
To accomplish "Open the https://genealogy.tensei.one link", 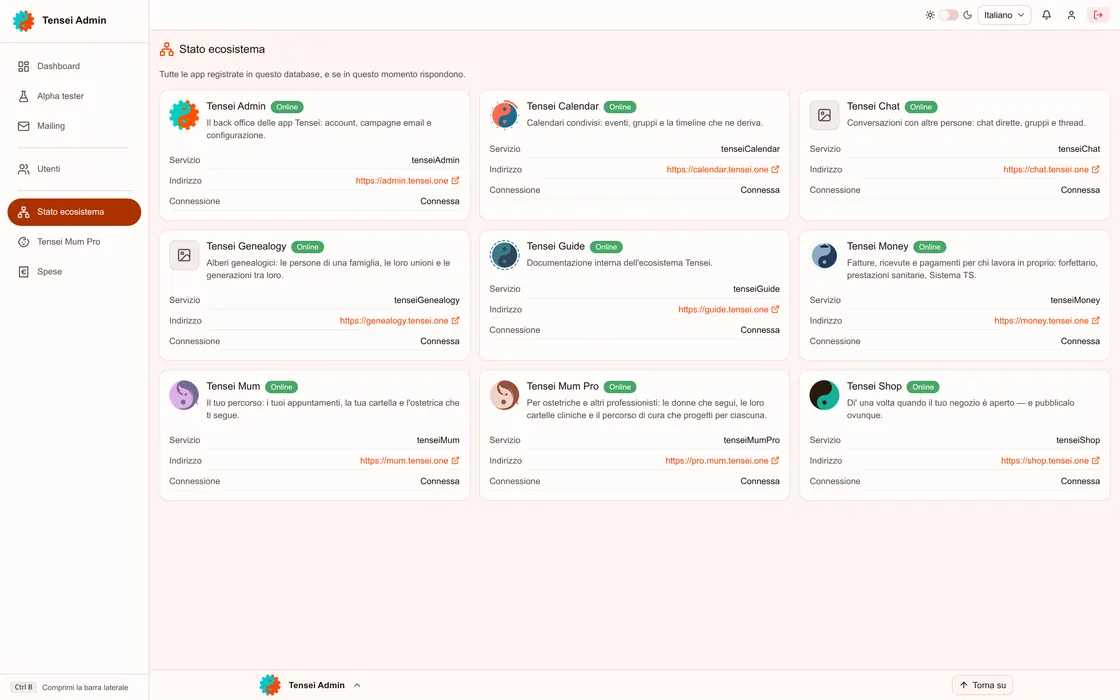I will click(399, 321).
